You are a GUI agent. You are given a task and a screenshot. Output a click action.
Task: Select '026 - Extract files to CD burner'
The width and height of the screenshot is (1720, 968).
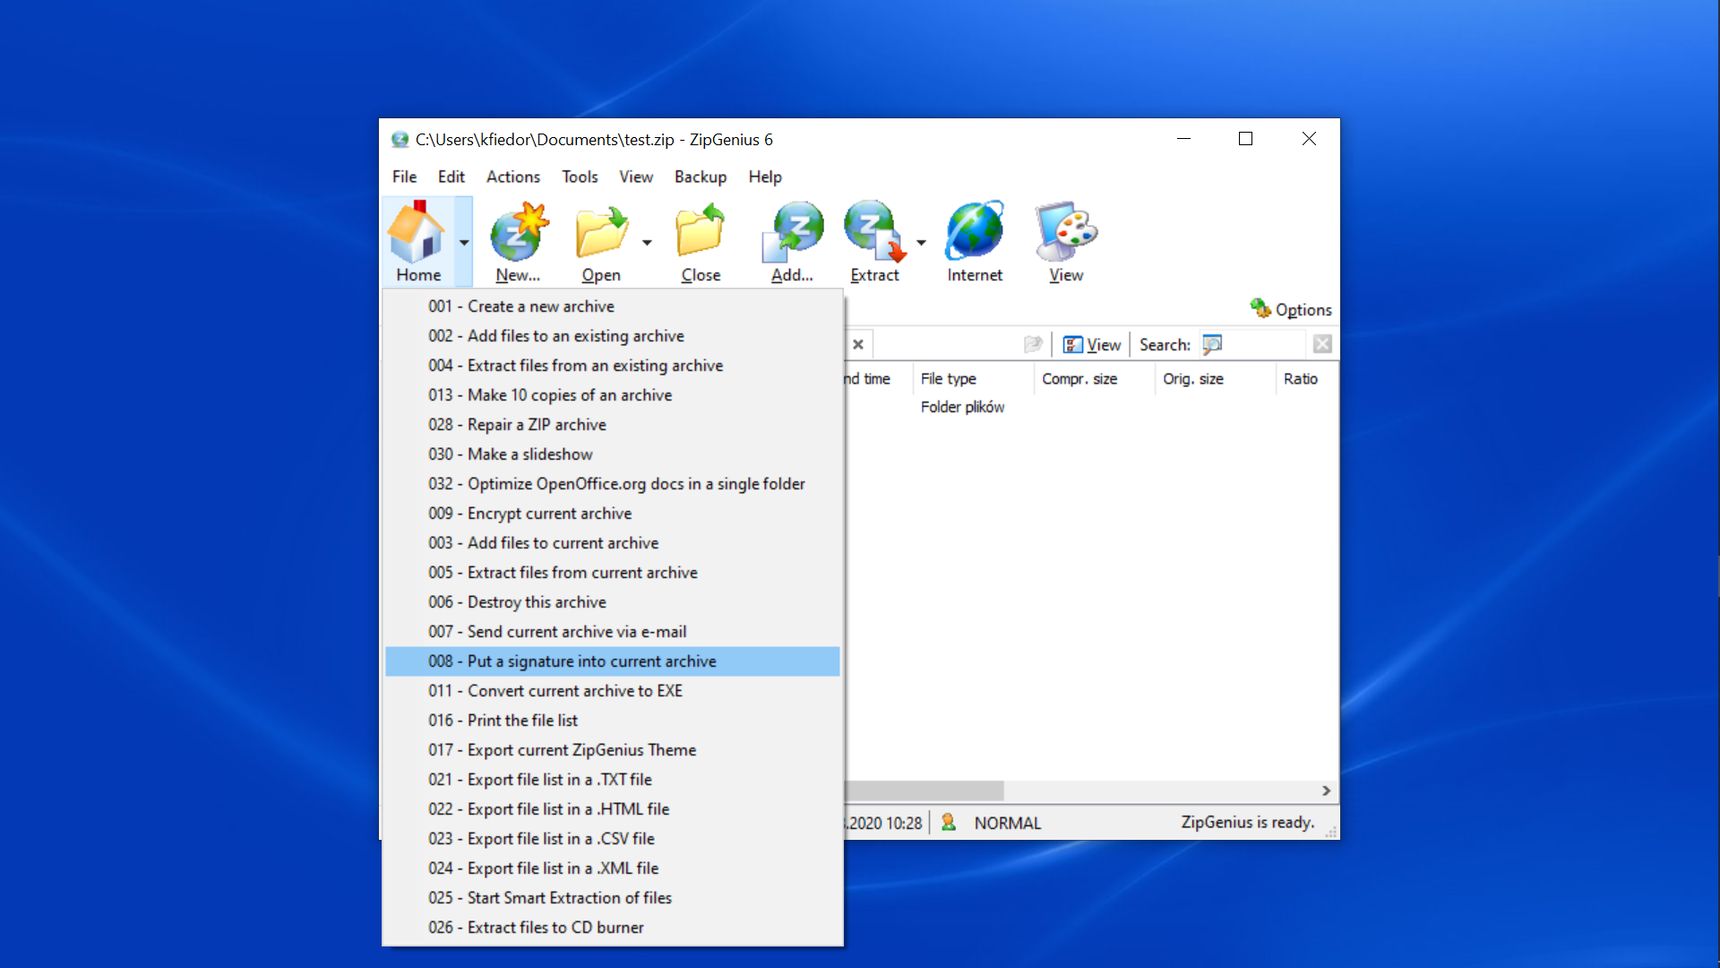[x=612, y=928]
